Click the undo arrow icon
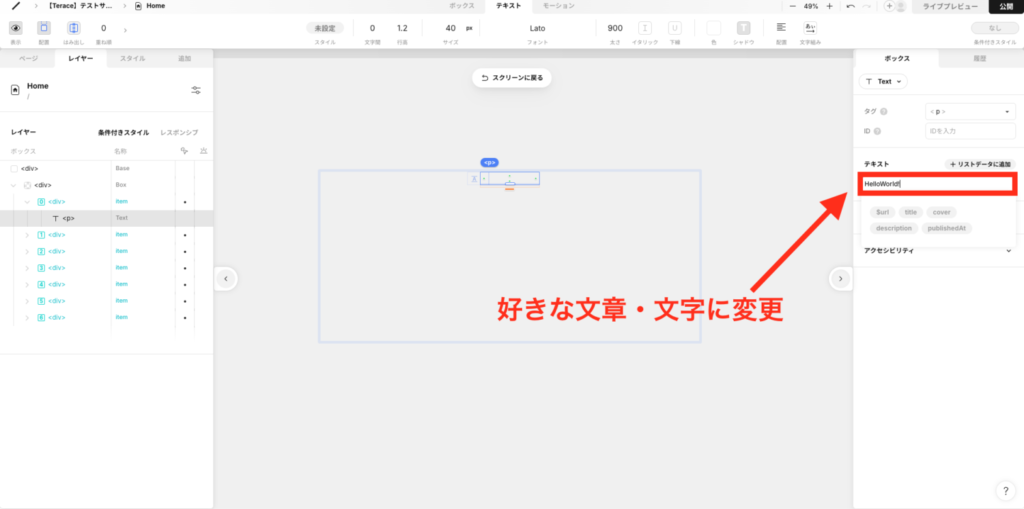The height and width of the screenshot is (509, 1024). point(850,6)
